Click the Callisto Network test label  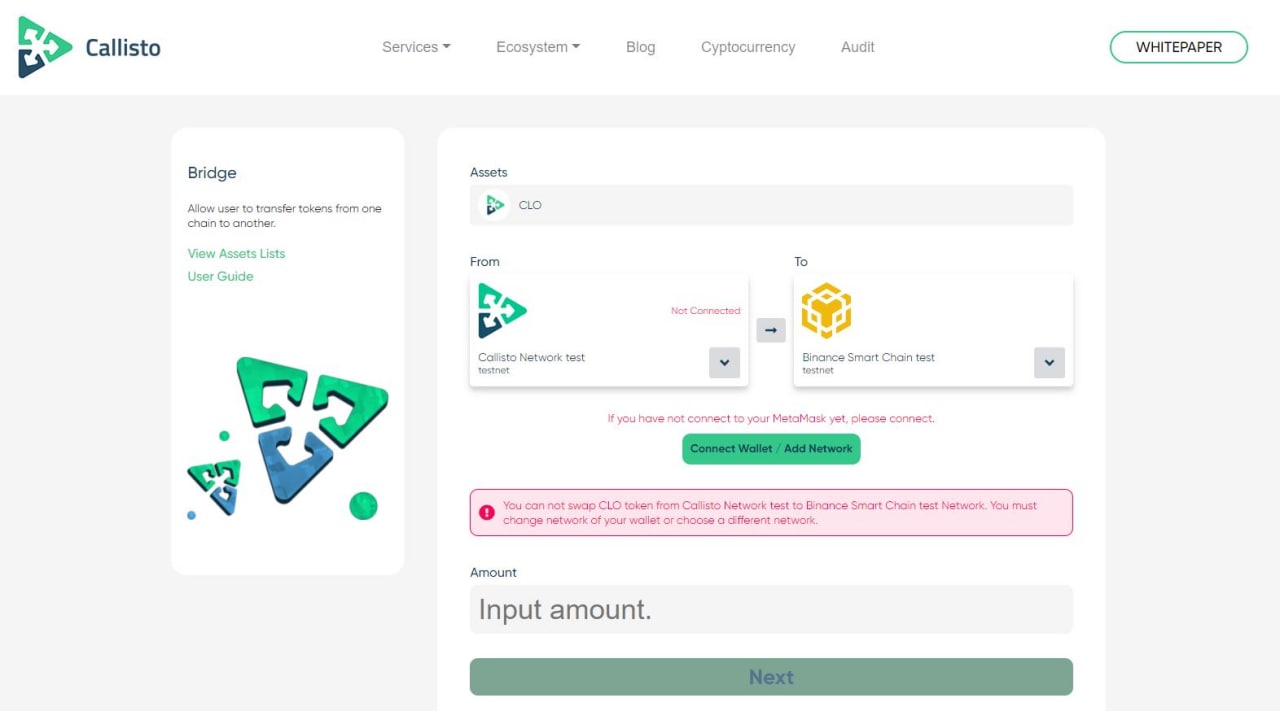click(531, 357)
